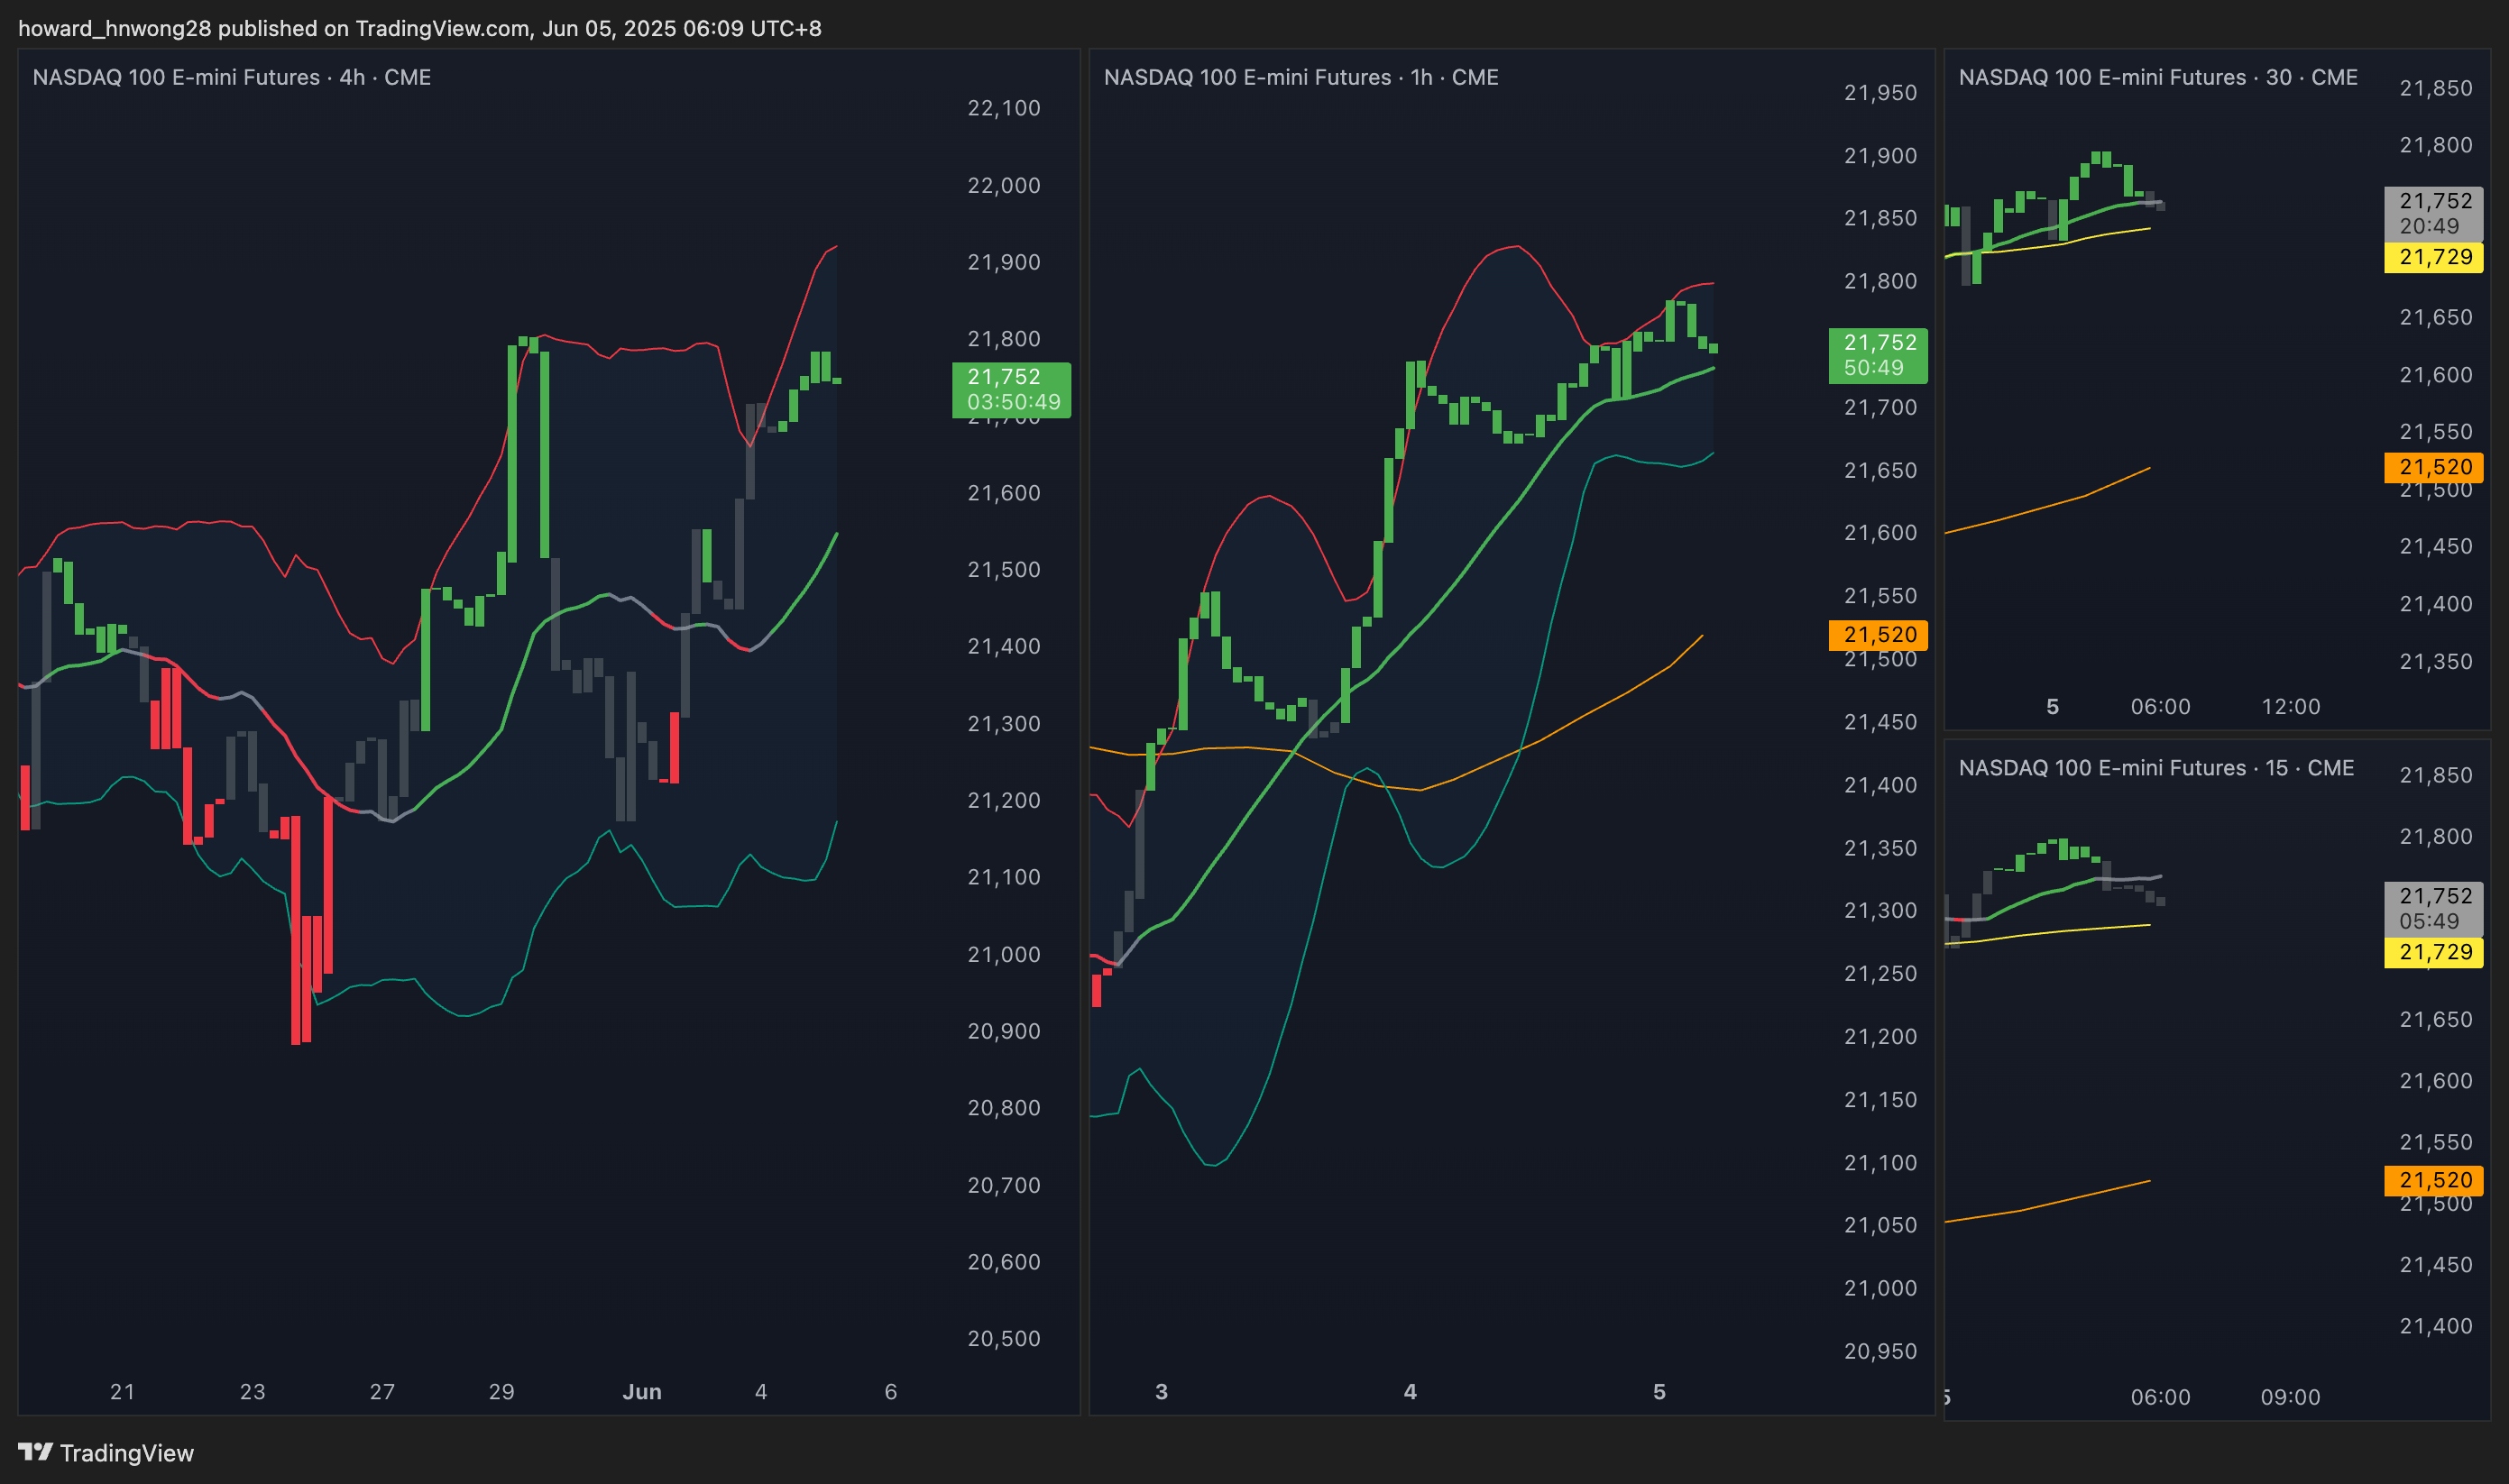Click orange 21,520 label on 15-minute chart
The width and height of the screenshot is (2509, 1484).
click(x=2433, y=1180)
